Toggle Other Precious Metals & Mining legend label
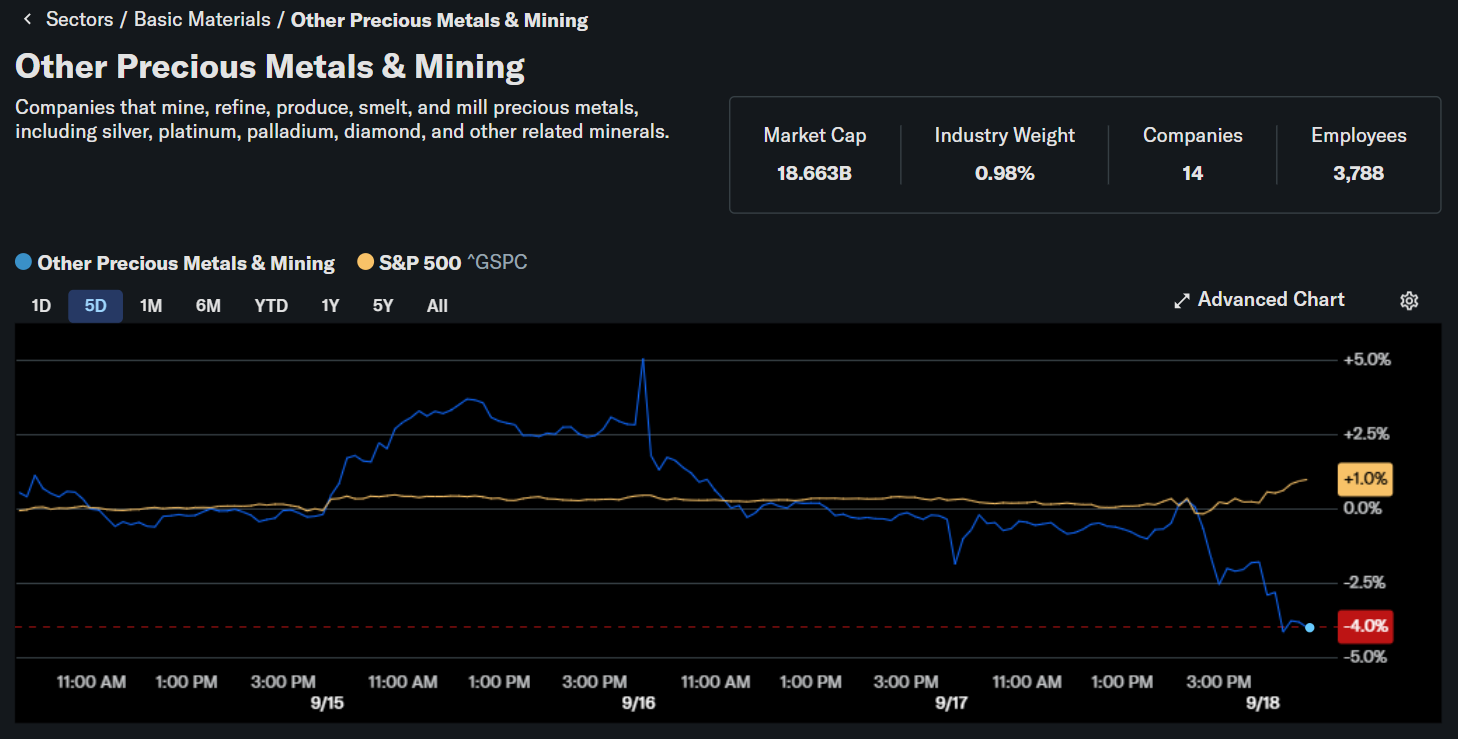1458x739 pixels. coord(186,263)
